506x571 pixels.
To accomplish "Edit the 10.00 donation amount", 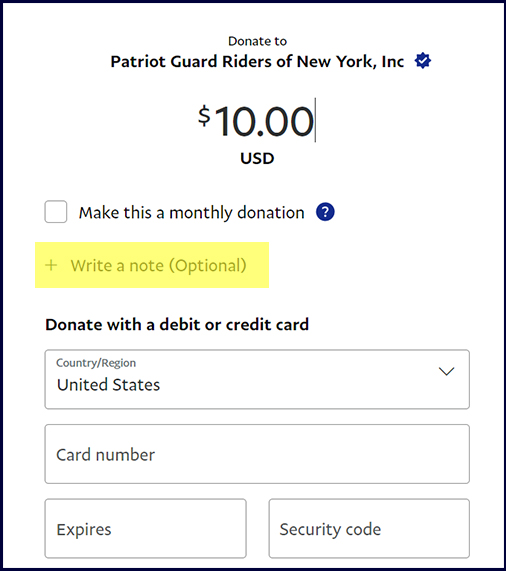I will click(264, 121).
